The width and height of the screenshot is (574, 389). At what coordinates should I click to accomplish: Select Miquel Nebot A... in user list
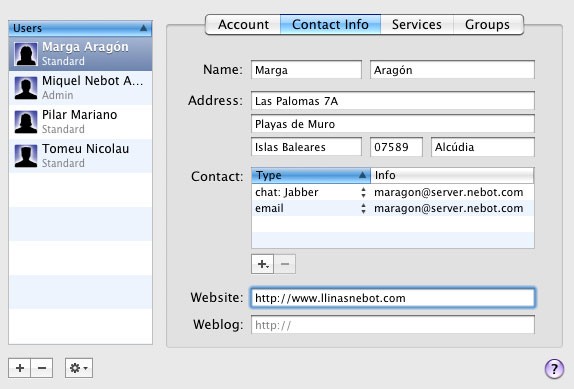point(80,88)
